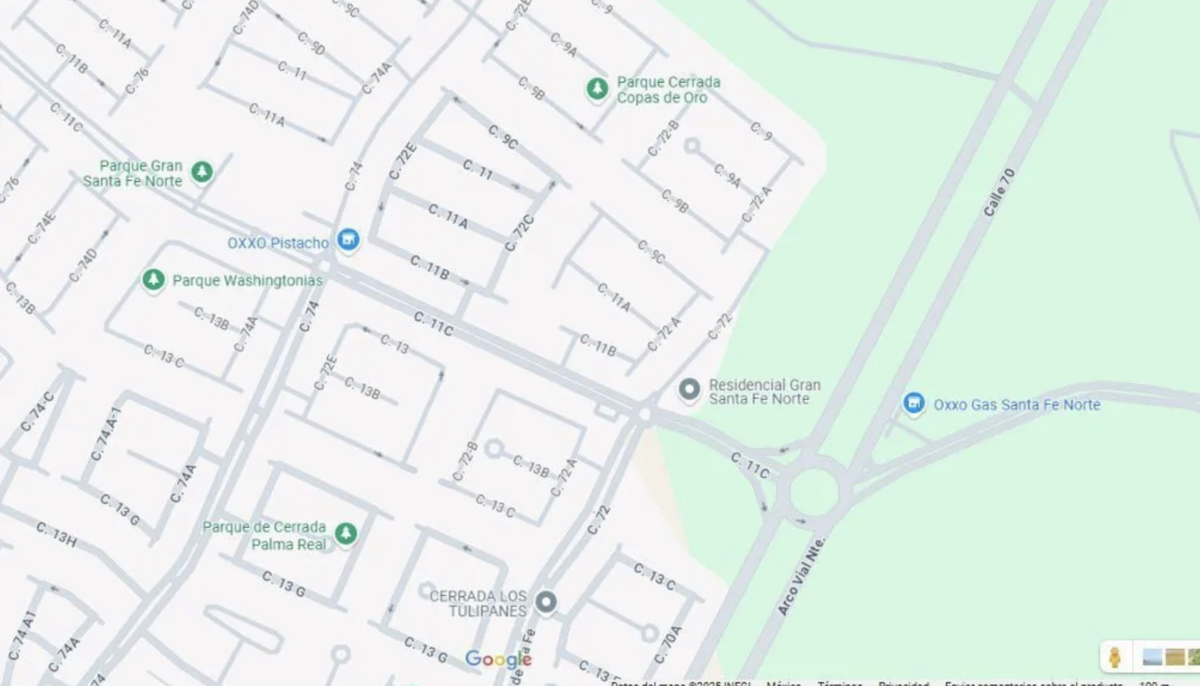The width and height of the screenshot is (1200, 686).
Task: Click the Residencial Gran Santa Fe Norte label
Action: point(765,391)
